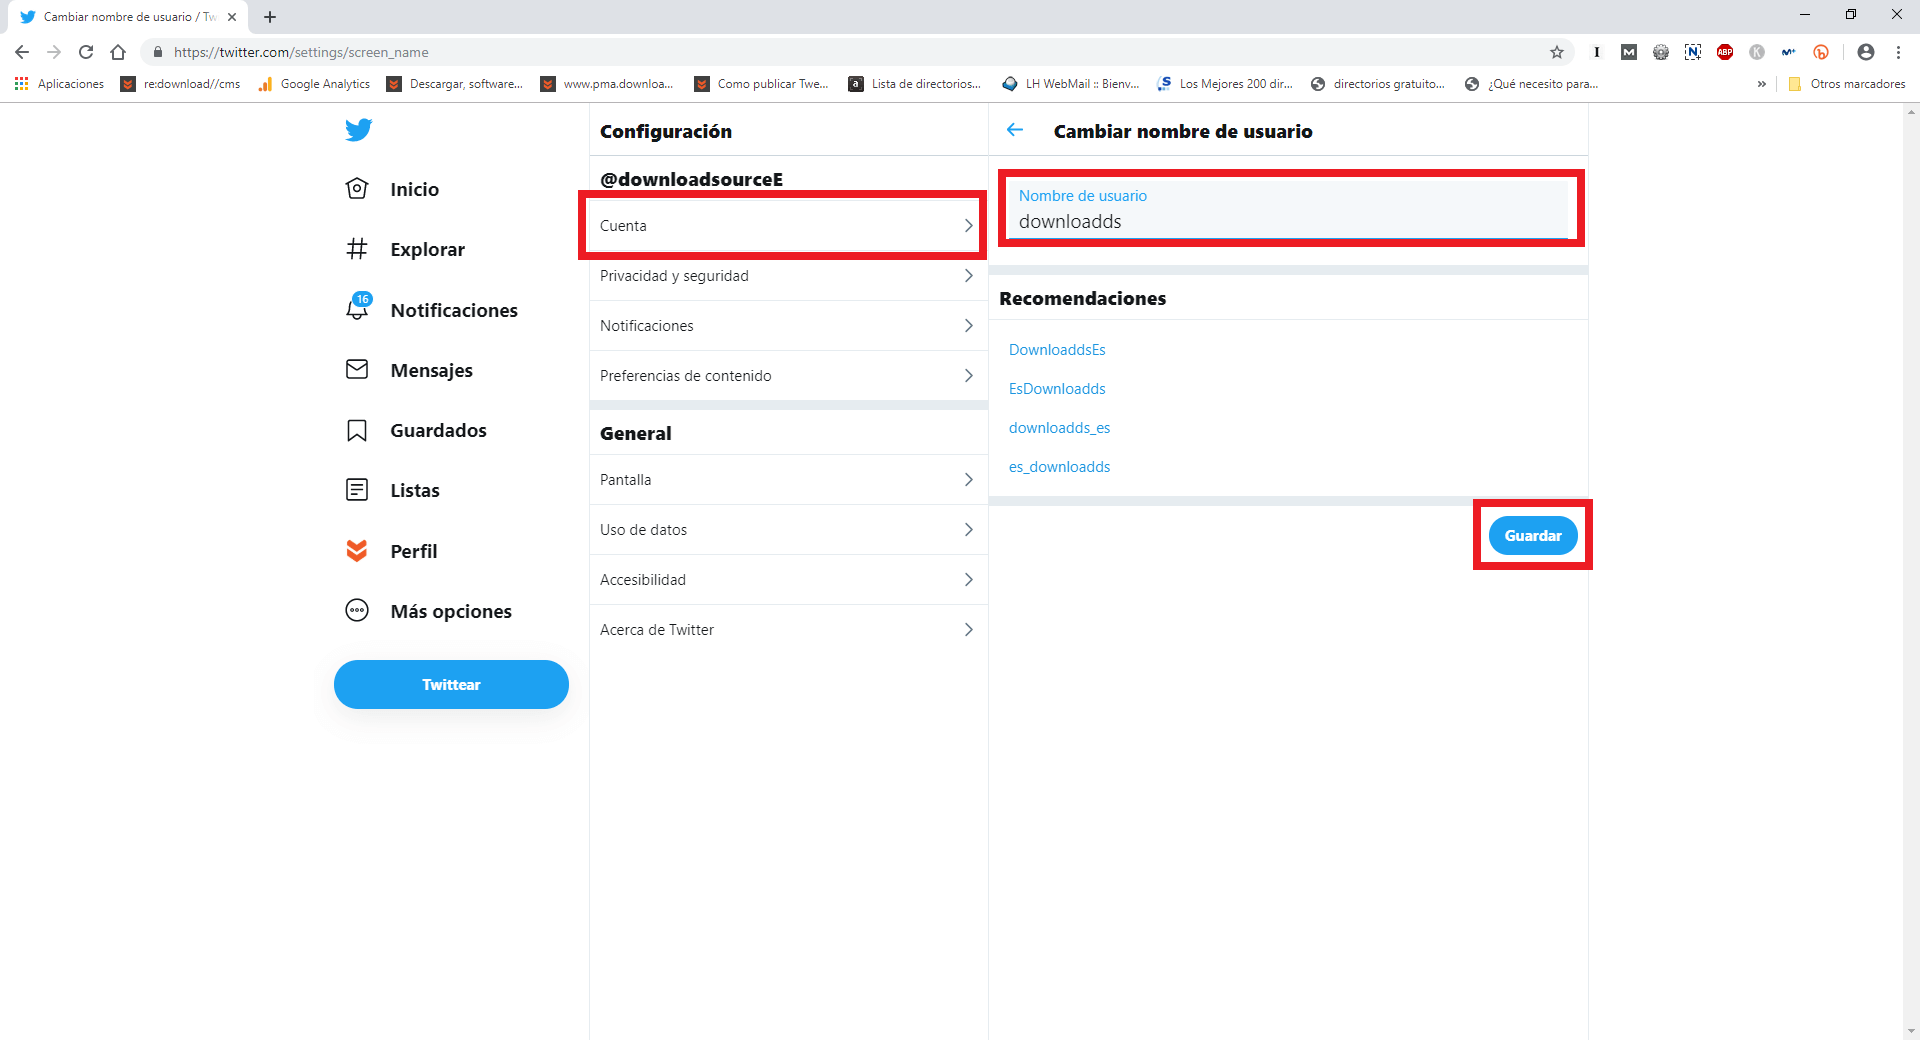Click browser forward navigation arrow
The image size is (1920, 1040).
point(54,52)
